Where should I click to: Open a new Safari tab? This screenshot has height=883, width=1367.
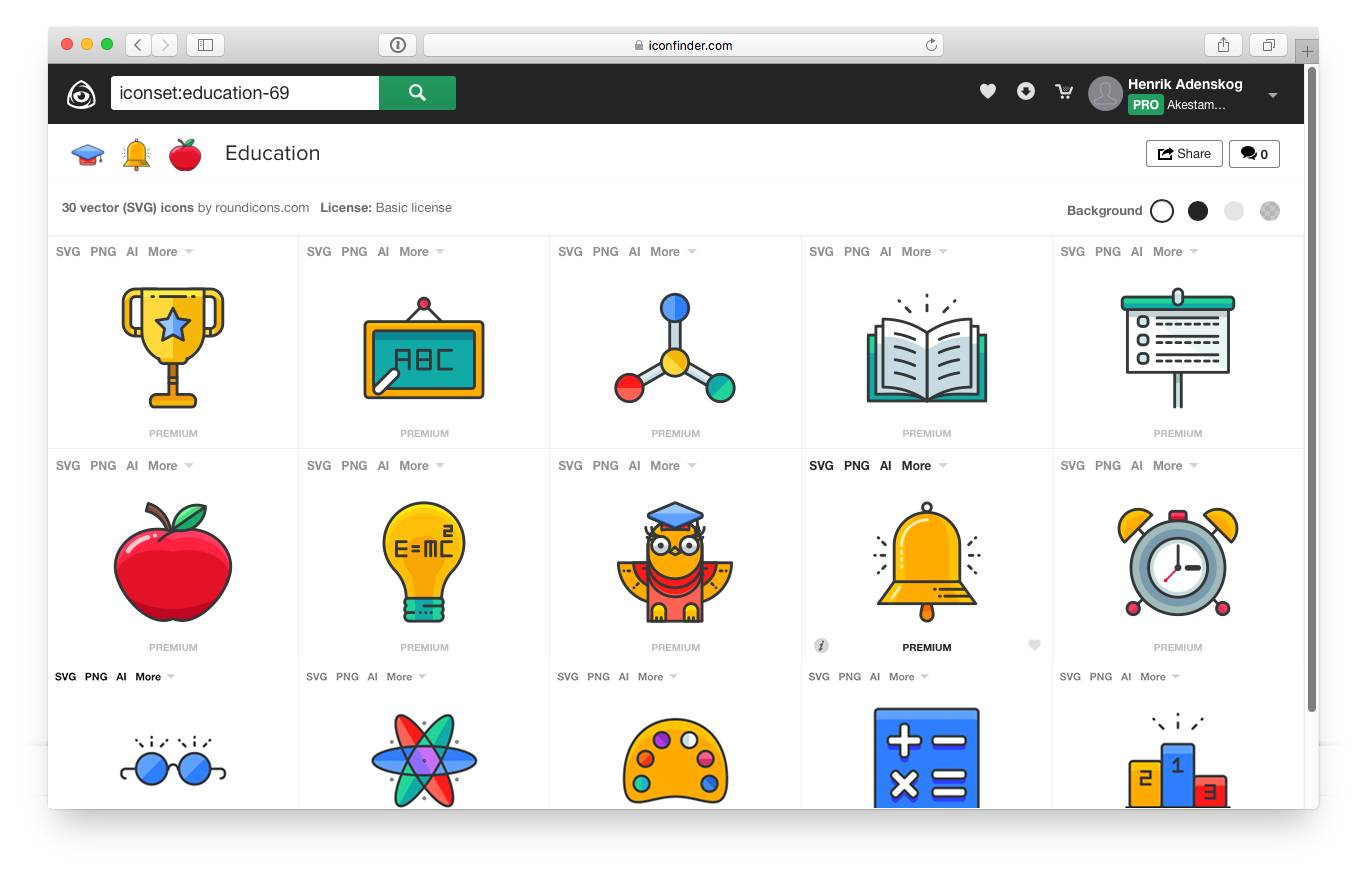tap(1307, 50)
